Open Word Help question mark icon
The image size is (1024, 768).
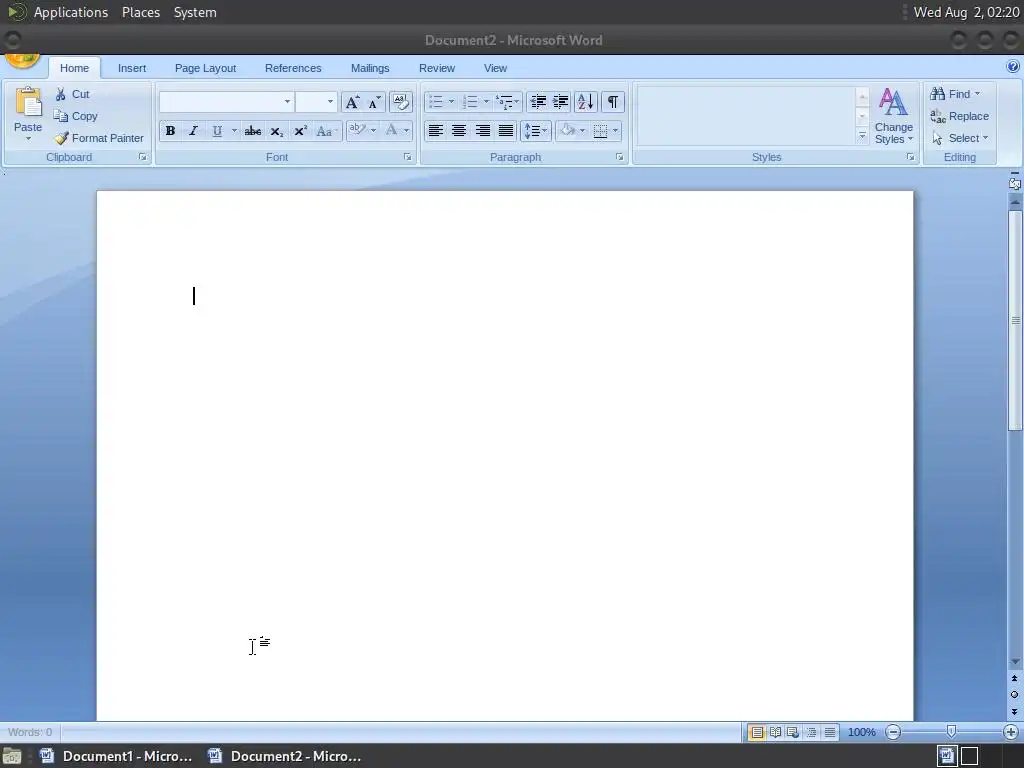pyautogui.click(x=1013, y=67)
